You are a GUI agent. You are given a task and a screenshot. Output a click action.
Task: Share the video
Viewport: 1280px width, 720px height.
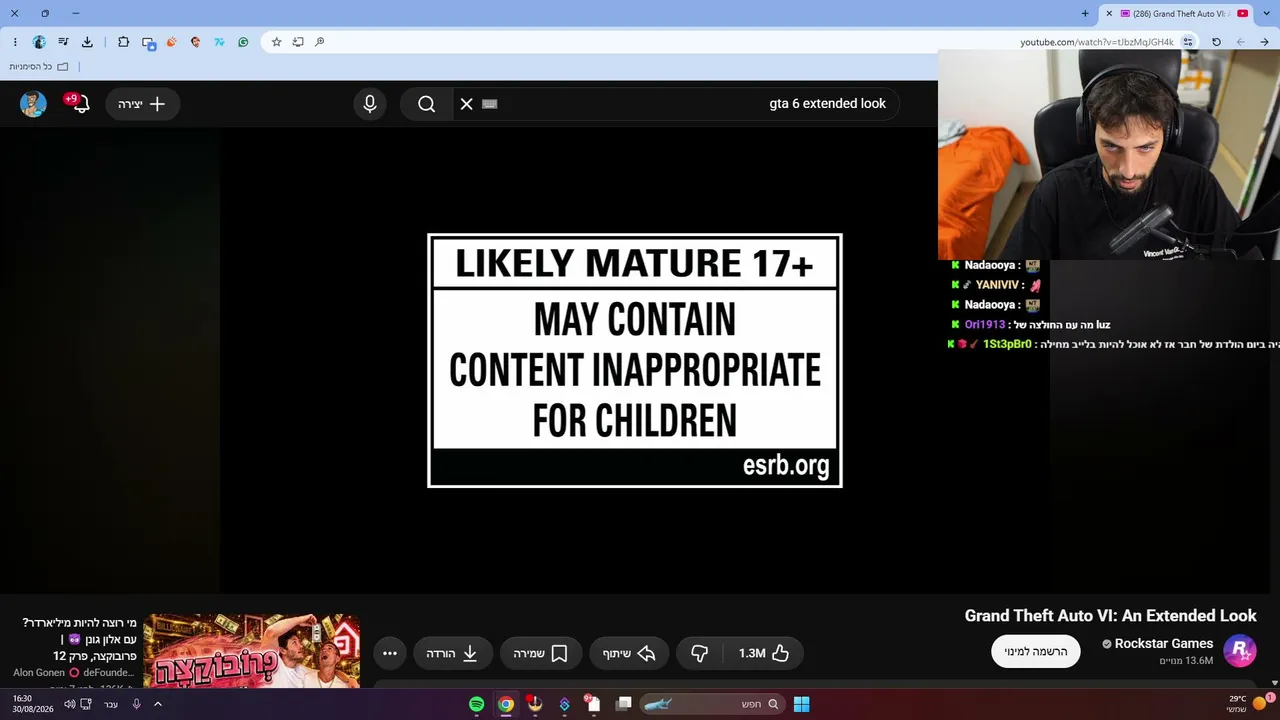tap(629, 654)
